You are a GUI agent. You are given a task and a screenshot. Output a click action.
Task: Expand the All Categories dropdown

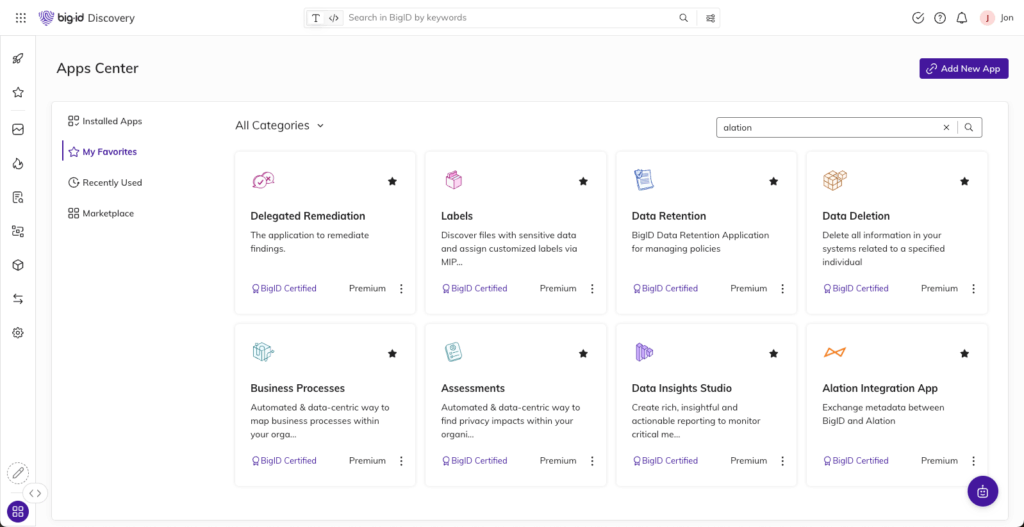coord(280,126)
